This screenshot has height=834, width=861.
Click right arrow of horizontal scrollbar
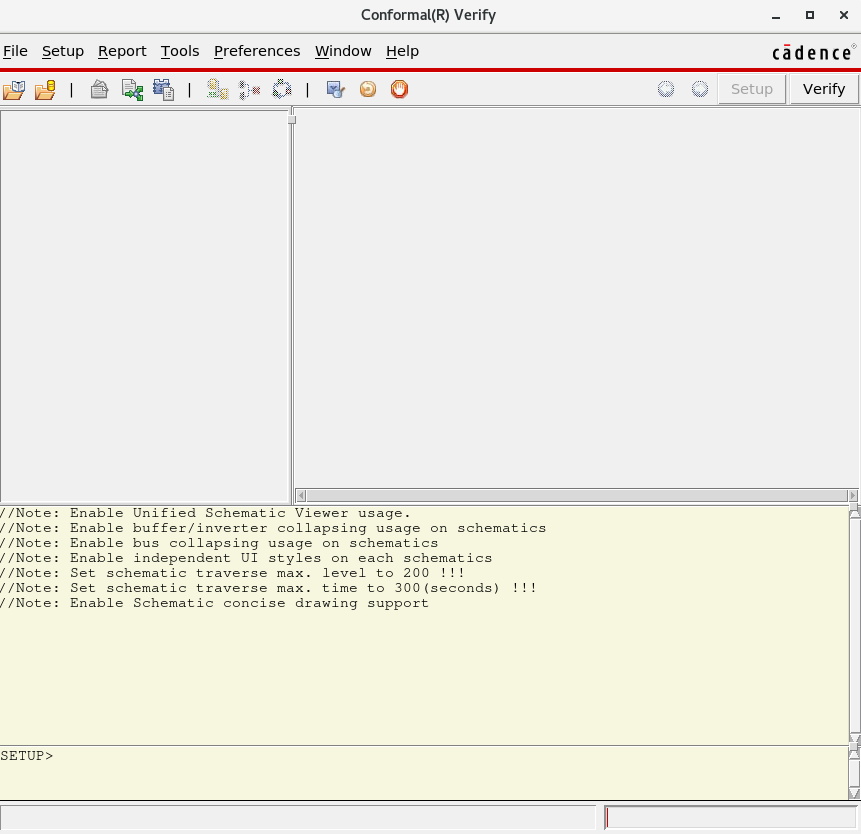[853, 496]
